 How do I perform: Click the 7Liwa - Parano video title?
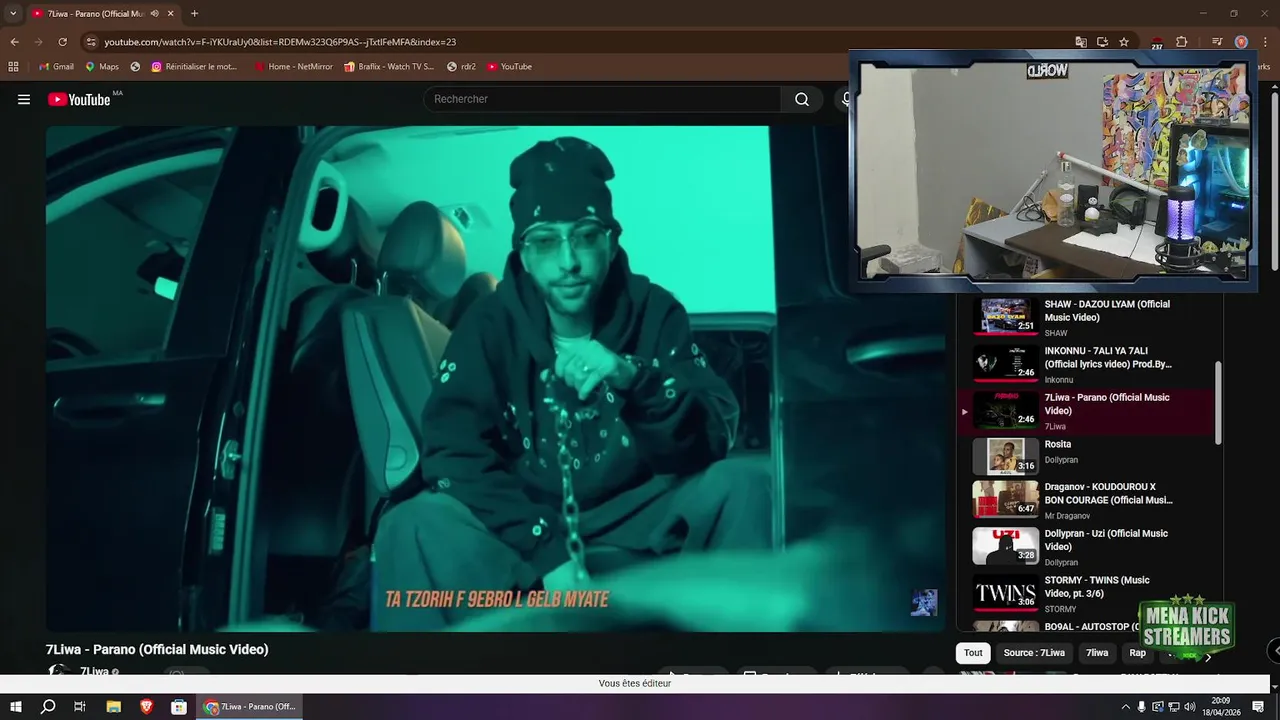(x=157, y=649)
